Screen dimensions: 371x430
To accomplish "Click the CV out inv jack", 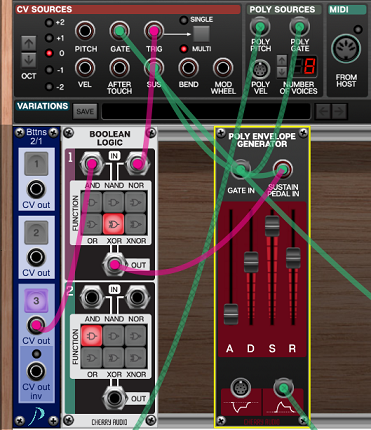I will [x=36, y=371].
